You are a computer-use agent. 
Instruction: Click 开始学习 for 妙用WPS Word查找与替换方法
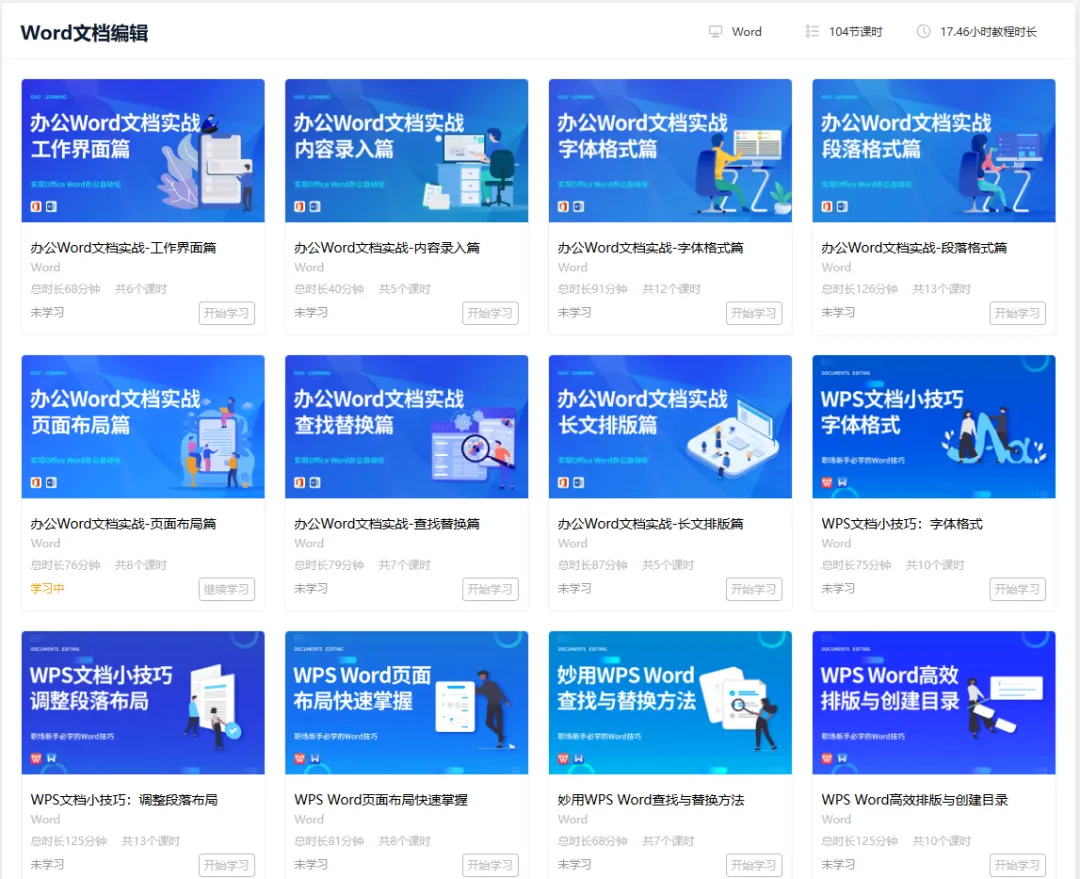point(754,865)
